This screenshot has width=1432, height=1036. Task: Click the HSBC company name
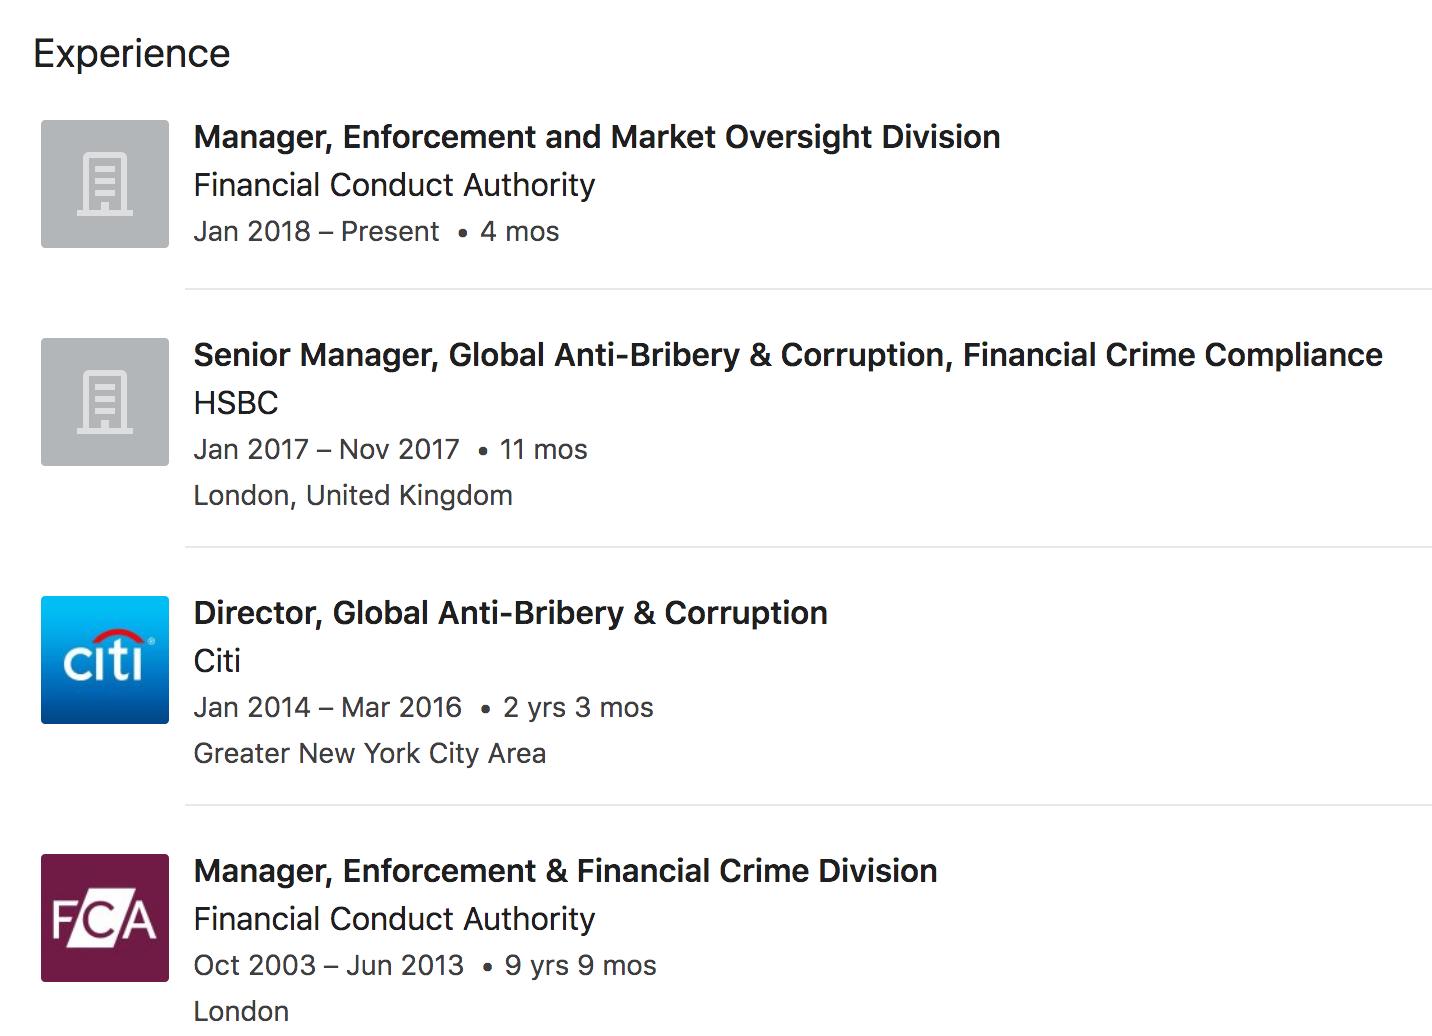[x=236, y=403]
